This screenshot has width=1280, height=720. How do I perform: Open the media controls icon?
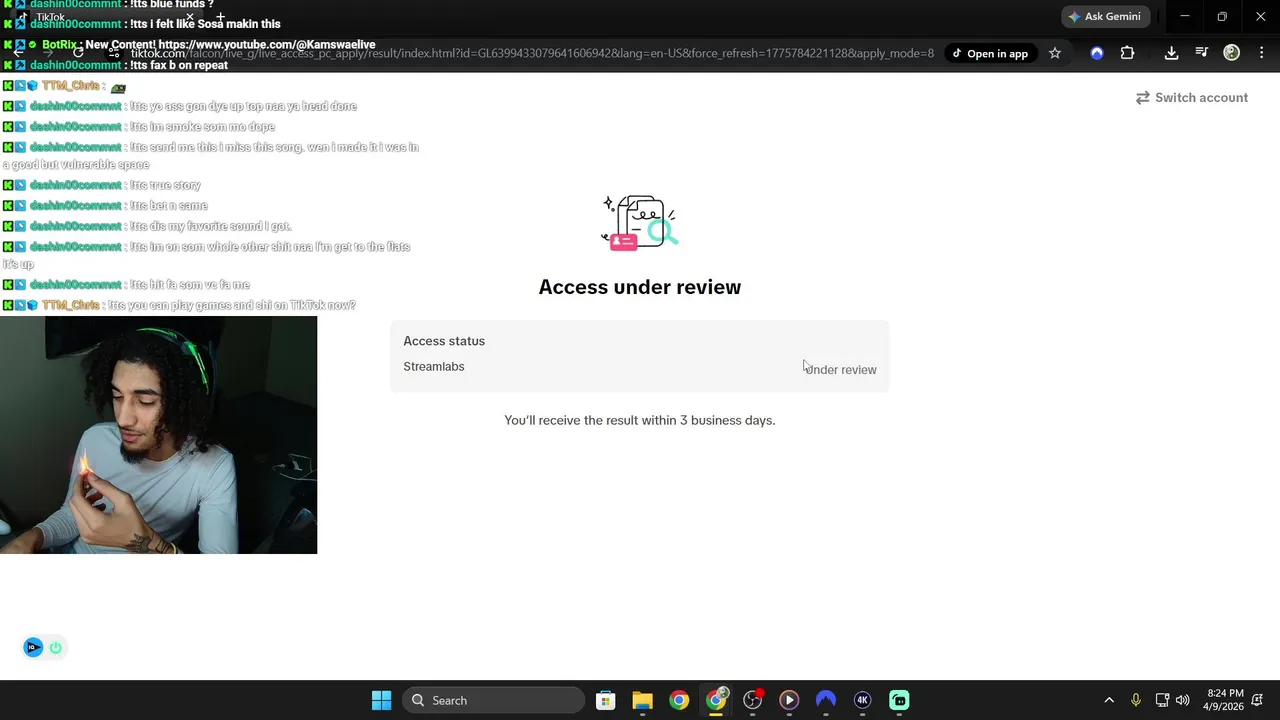click(x=1201, y=54)
